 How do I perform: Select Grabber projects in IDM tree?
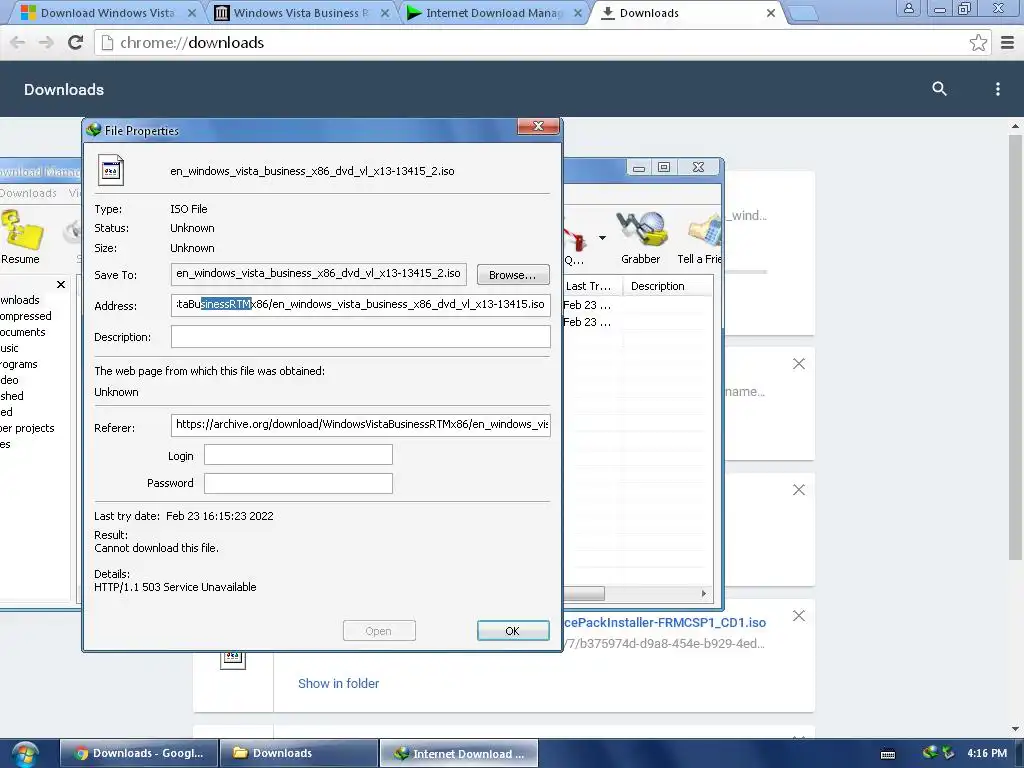coord(27,428)
